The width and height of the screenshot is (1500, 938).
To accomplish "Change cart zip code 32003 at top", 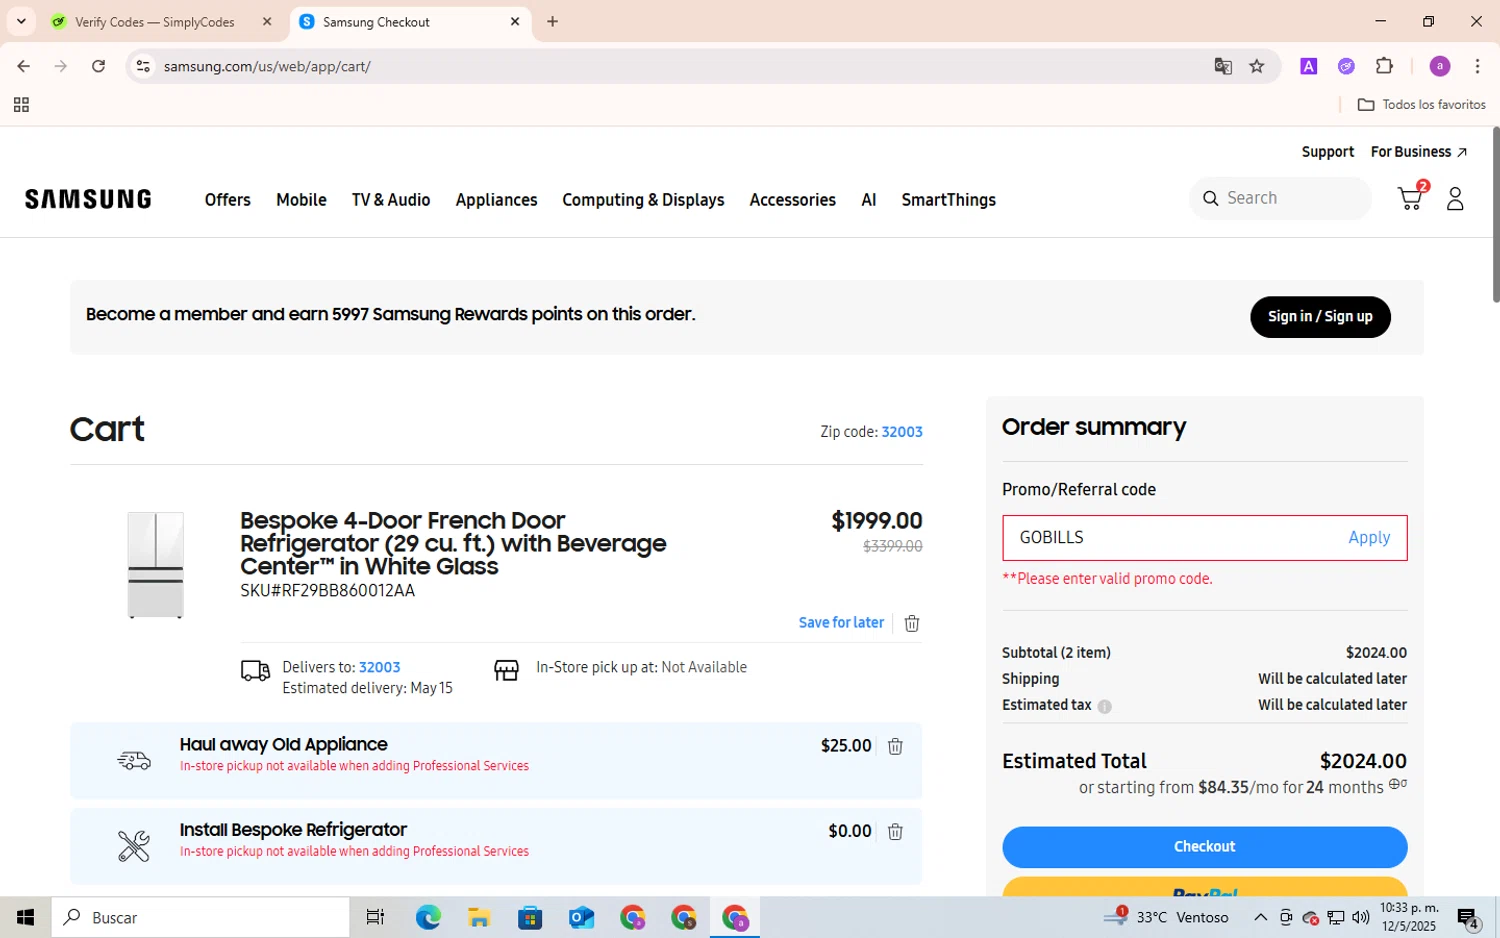I will [x=902, y=432].
